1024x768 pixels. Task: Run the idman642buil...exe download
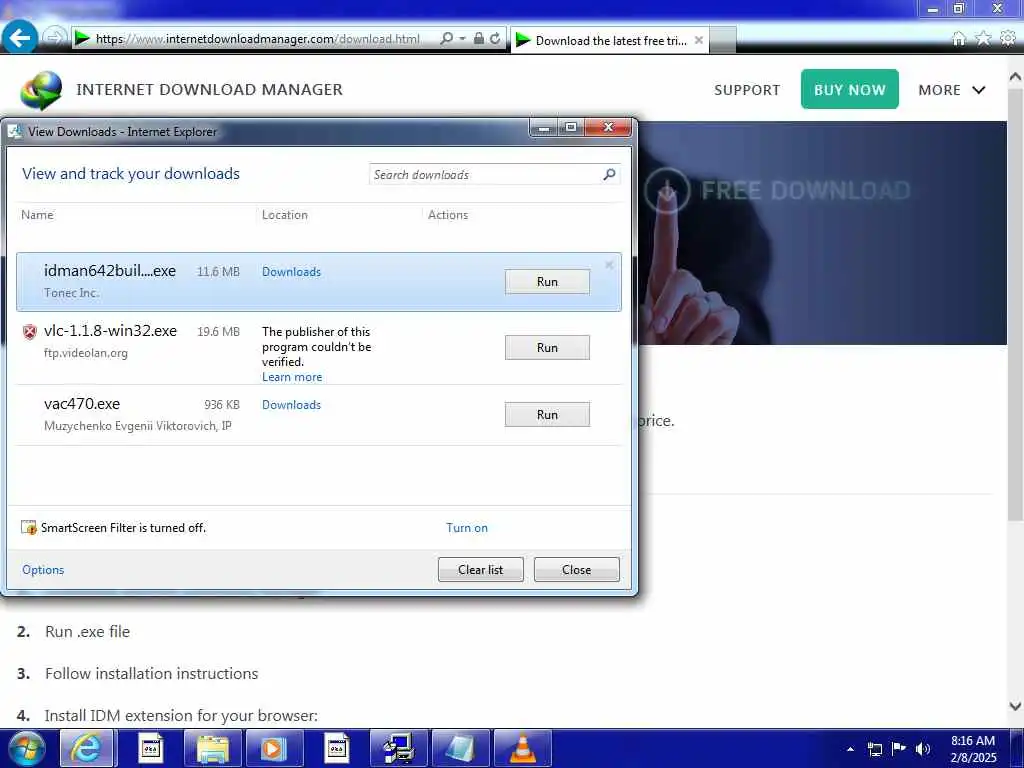(547, 281)
